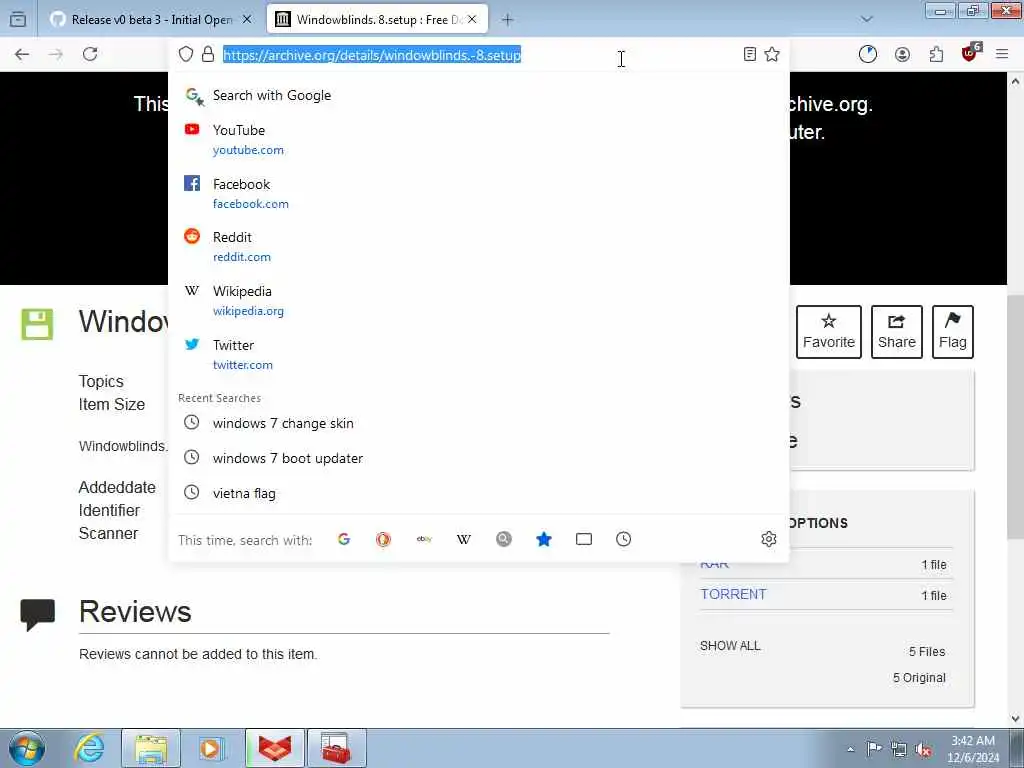The image size is (1024, 768).
Task: Launch Internet Explorer from the taskbar
Action: pos(89,748)
